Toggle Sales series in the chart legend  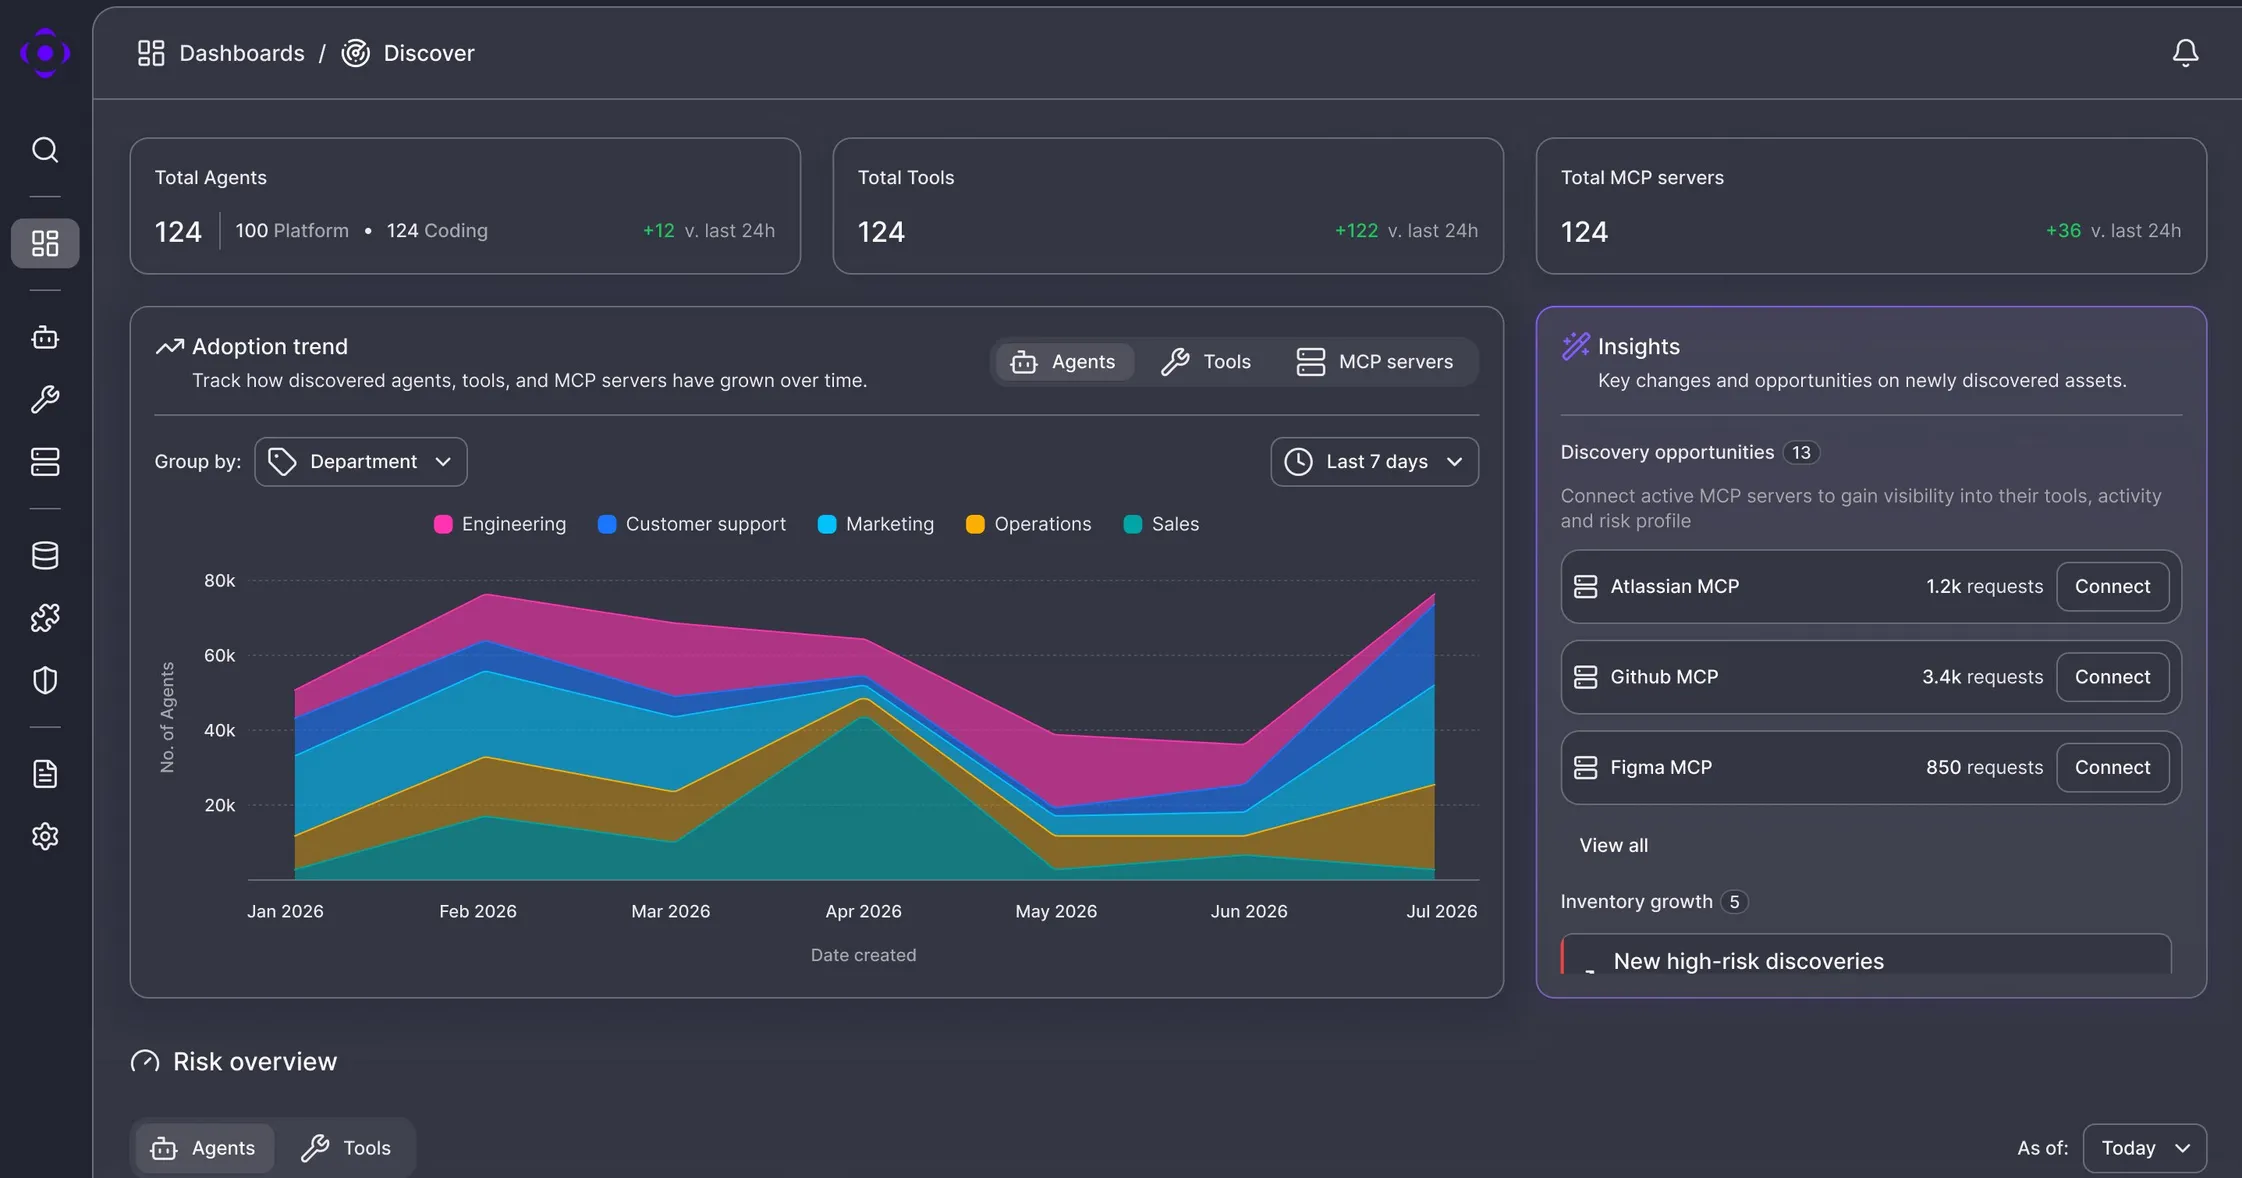coord(1161,524)
